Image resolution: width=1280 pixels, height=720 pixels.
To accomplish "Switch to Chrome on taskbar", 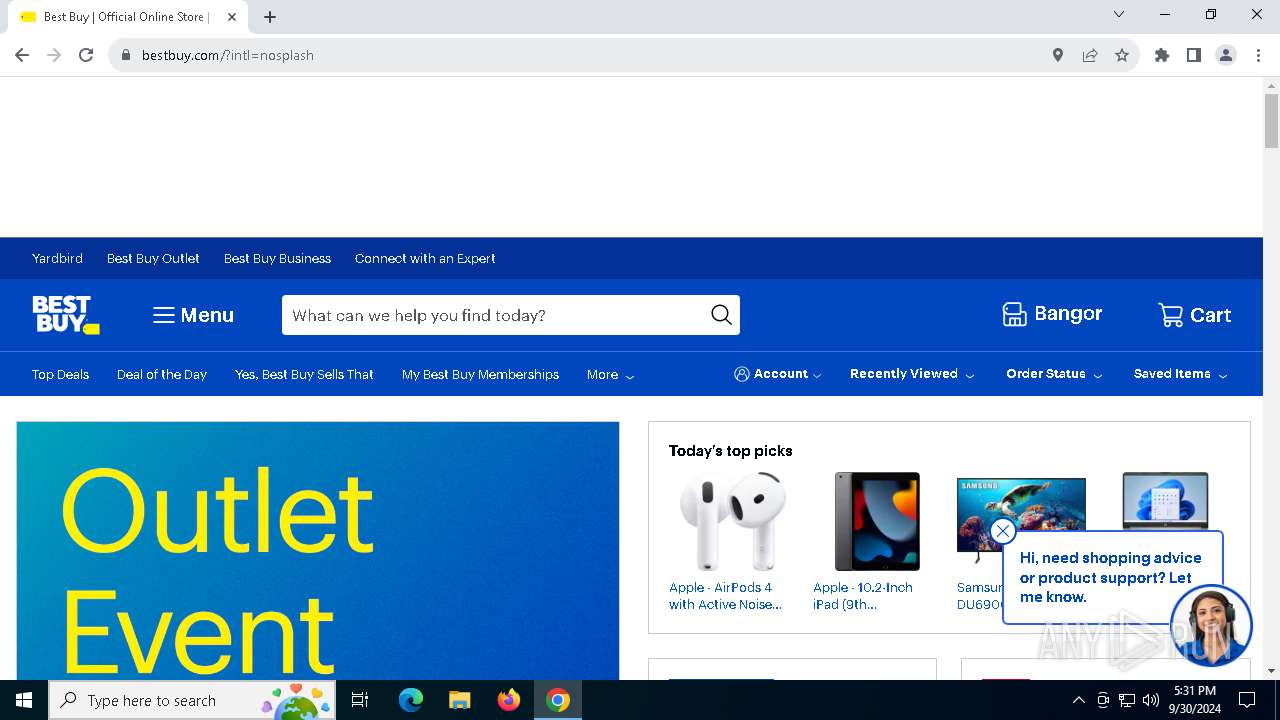I will (558, 700).
